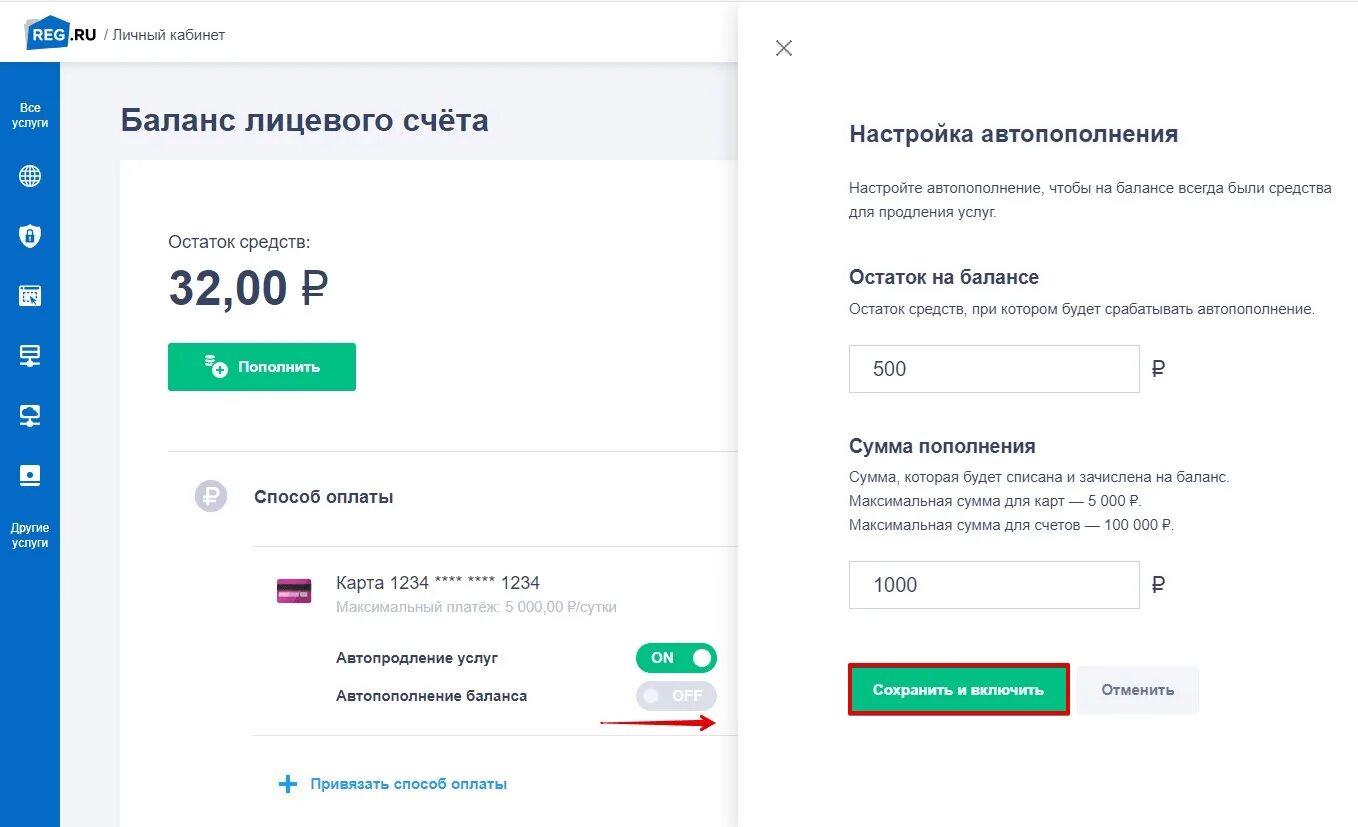
Task: Open the server hosting icon in sidebar
Action: (x=30, y=356)
